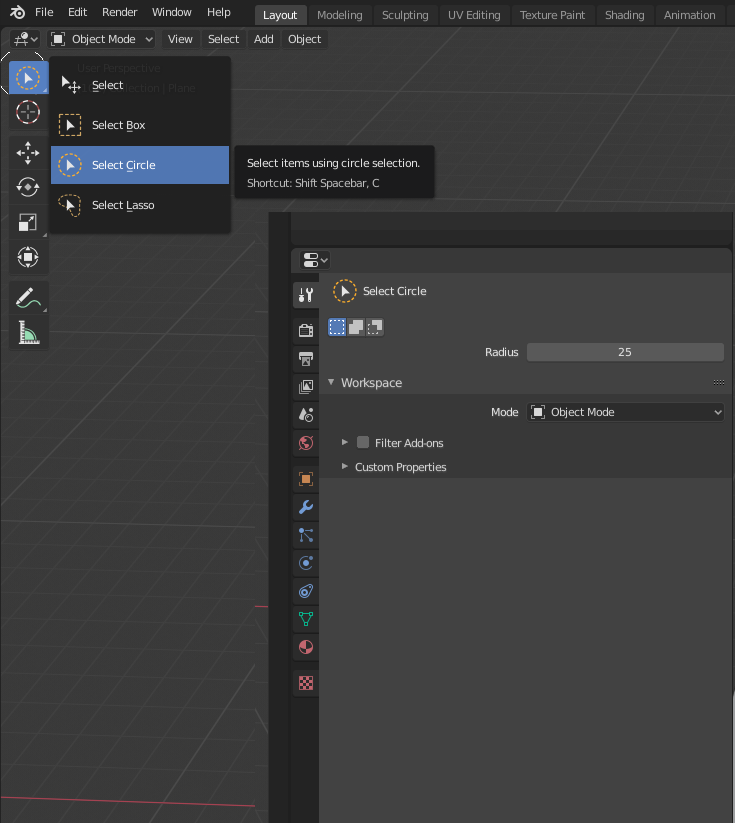Switch to the Modeling workspace tab
735x823 pixels.
(x=340, y=15)
